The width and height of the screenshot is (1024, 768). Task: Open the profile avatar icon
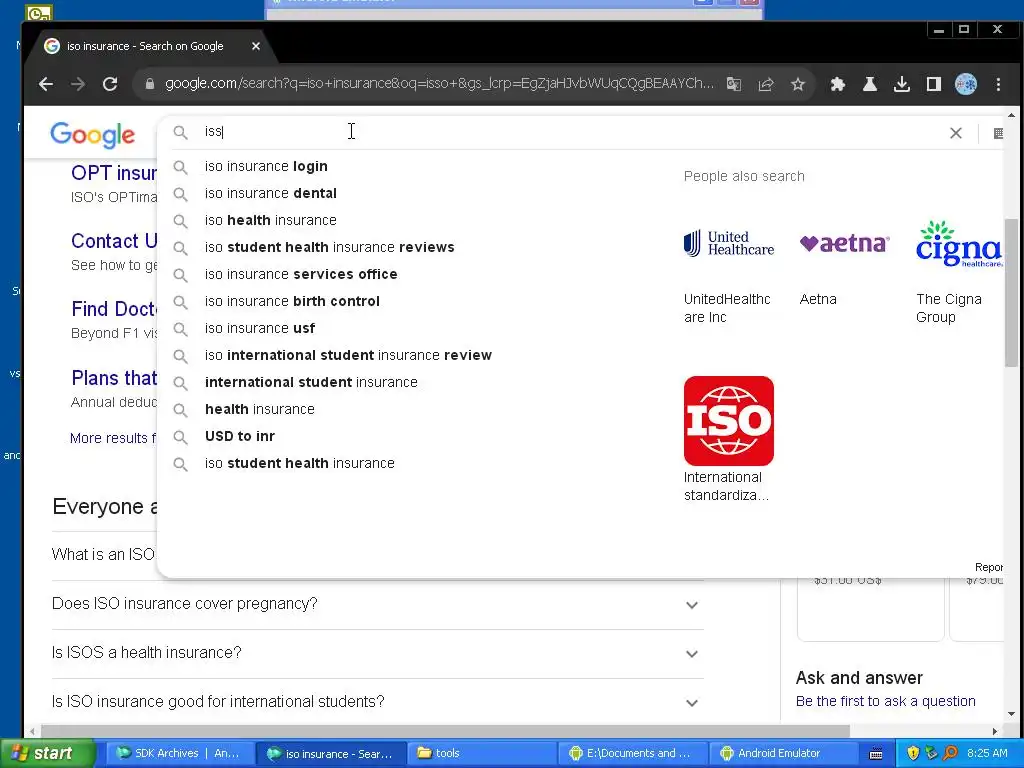(965, 84)
